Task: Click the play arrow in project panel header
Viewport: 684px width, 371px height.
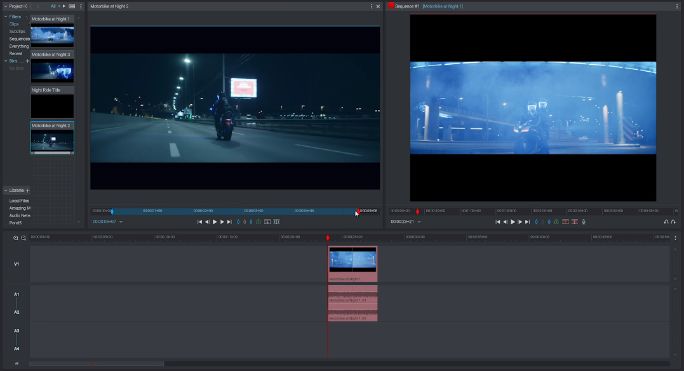Action: pos(65,6)
